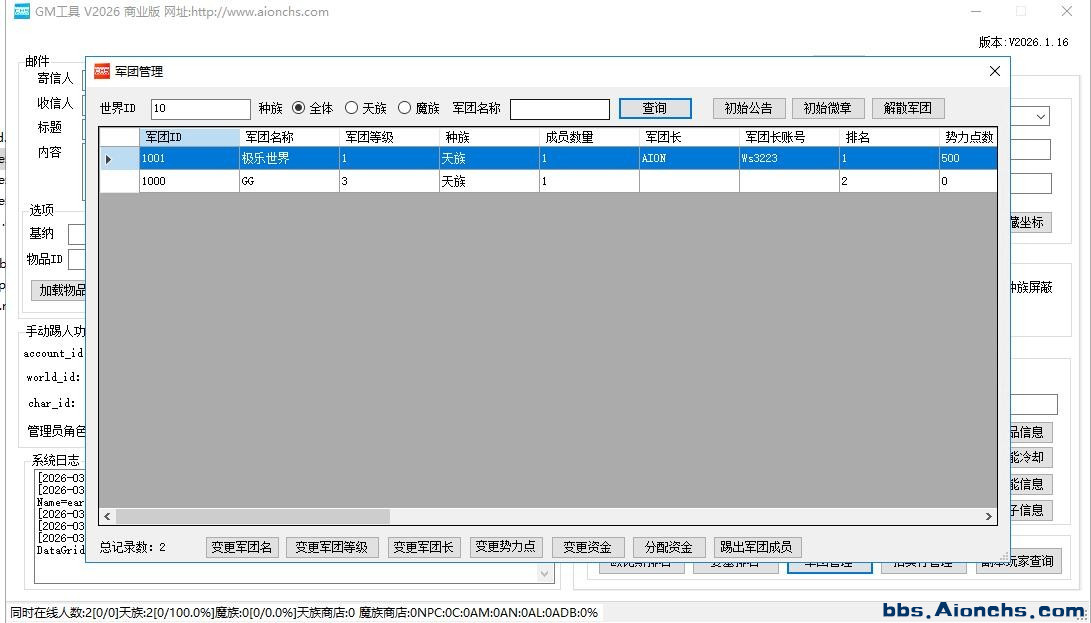This screenshot has height=623, width=1091.
Task: Close the 军团管理 dialog
Action: coord(994,72)
